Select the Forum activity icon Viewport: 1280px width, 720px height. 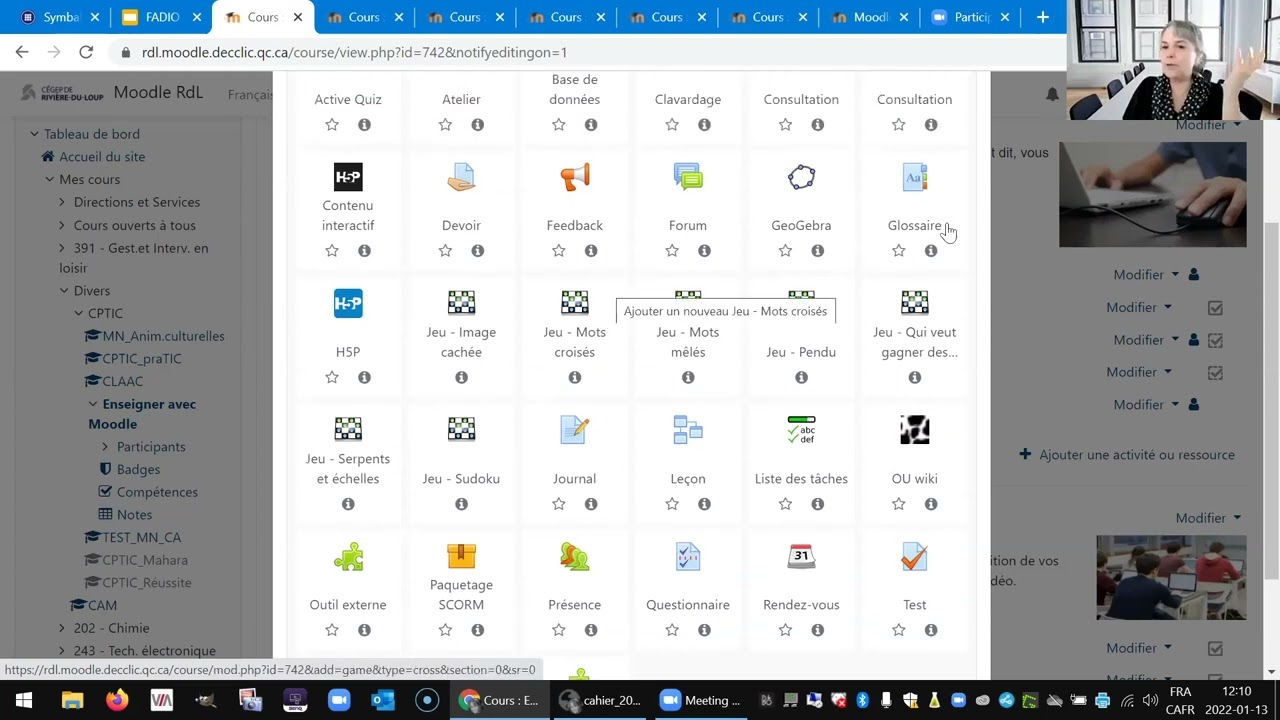click(688, 177)
